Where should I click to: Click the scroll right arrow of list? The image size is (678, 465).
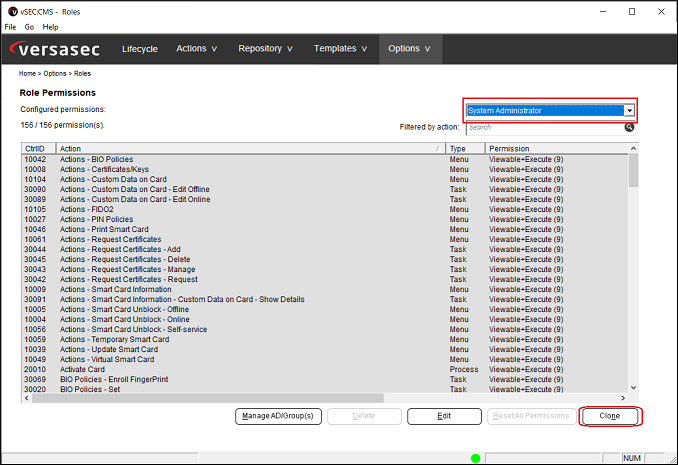pos(623,398)
